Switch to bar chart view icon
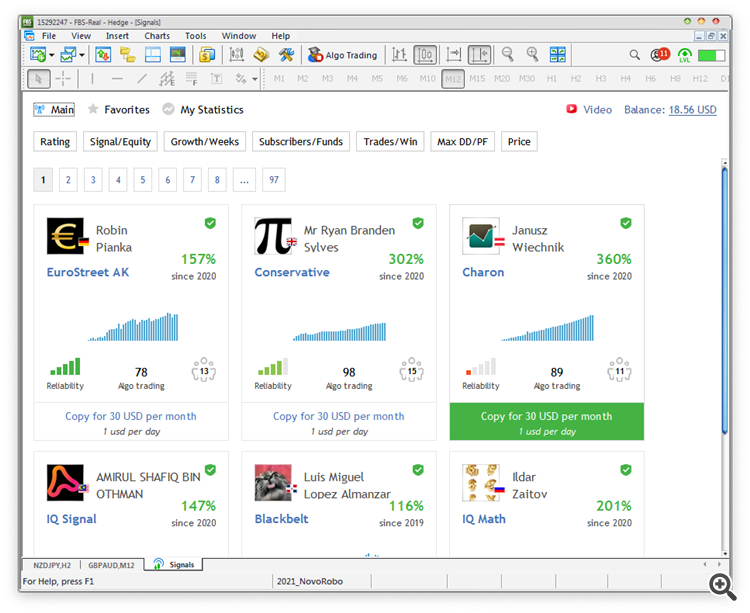Image resolution: width=750 pixels, height=613 pixels. (x=399, y=55)
